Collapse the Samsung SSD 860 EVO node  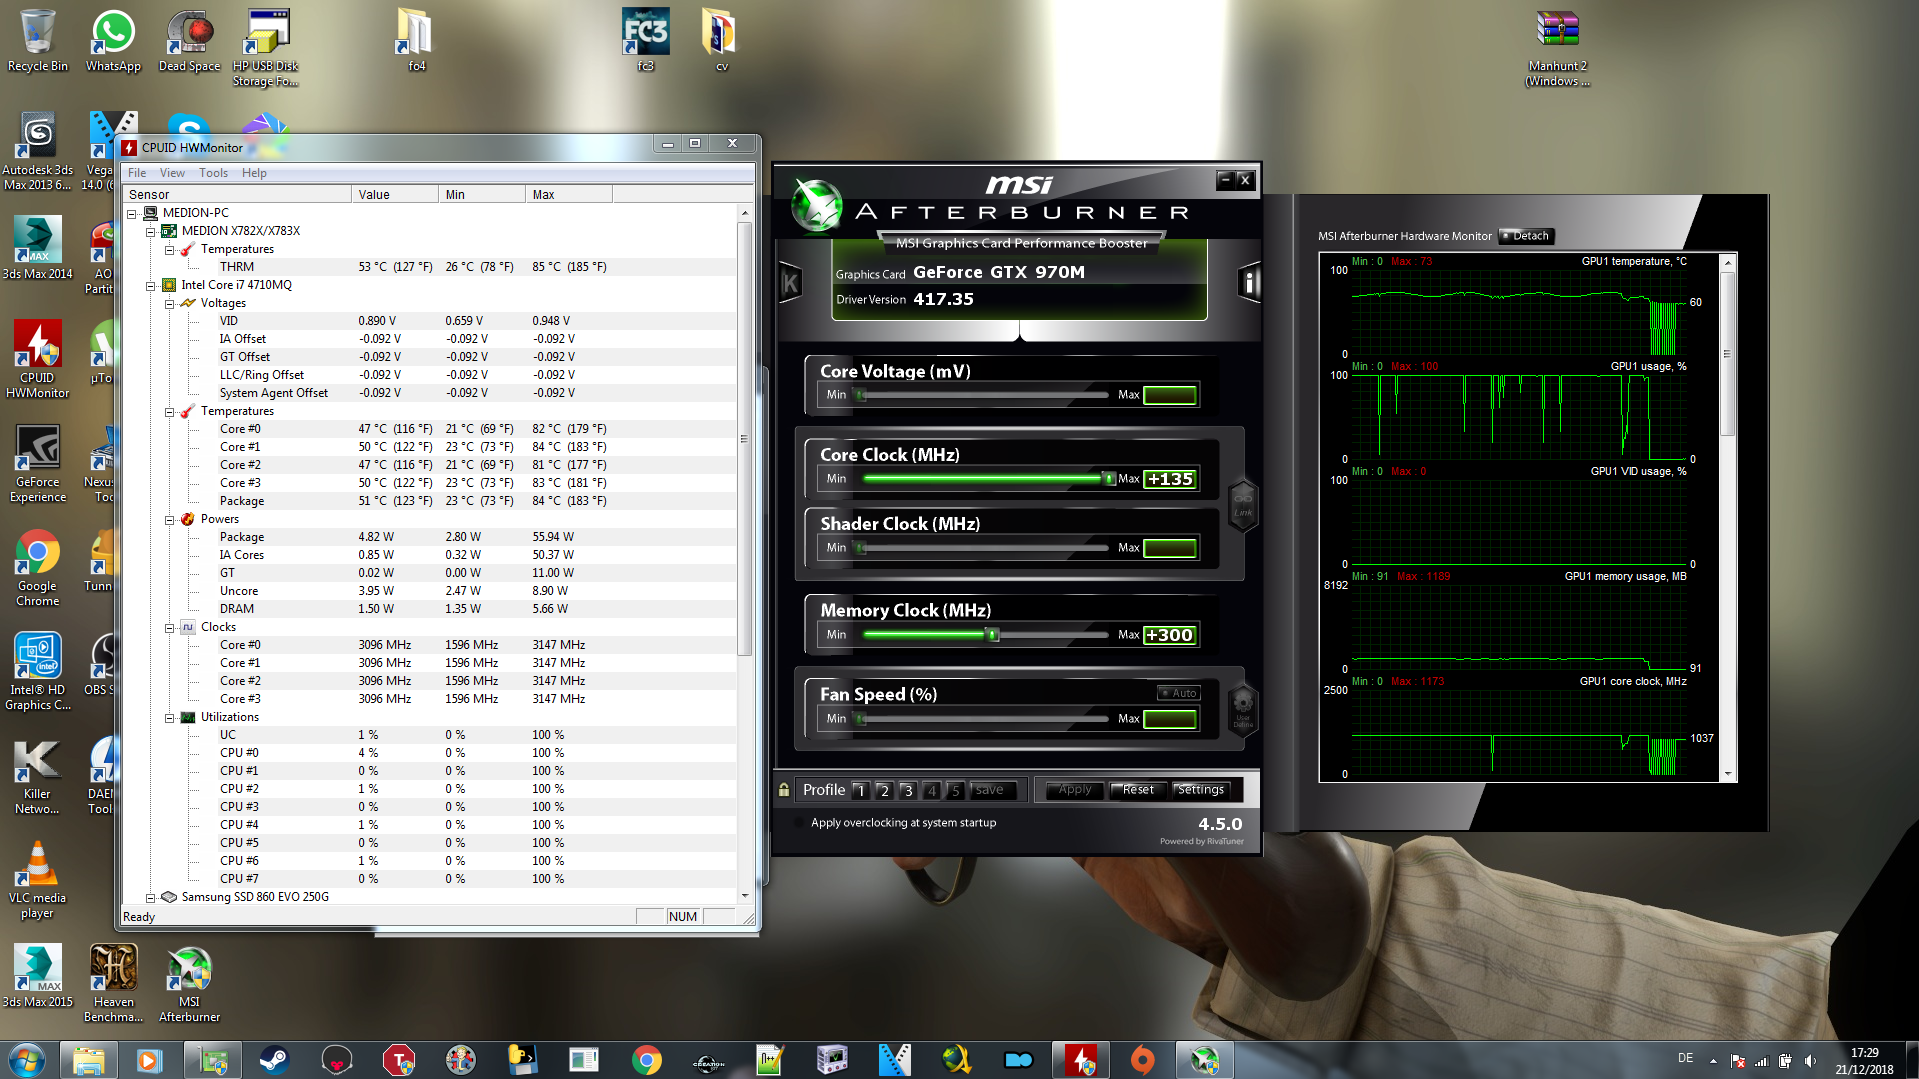tap(150, 897)
